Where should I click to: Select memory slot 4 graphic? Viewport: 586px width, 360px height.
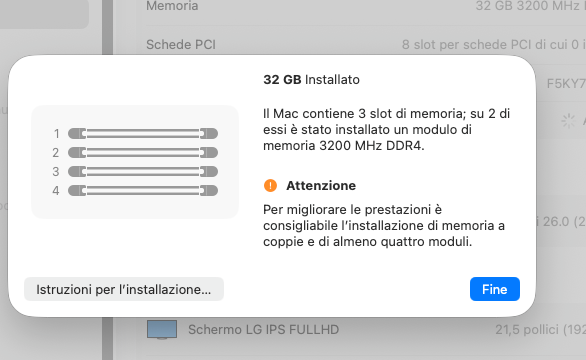pos(143,191)
